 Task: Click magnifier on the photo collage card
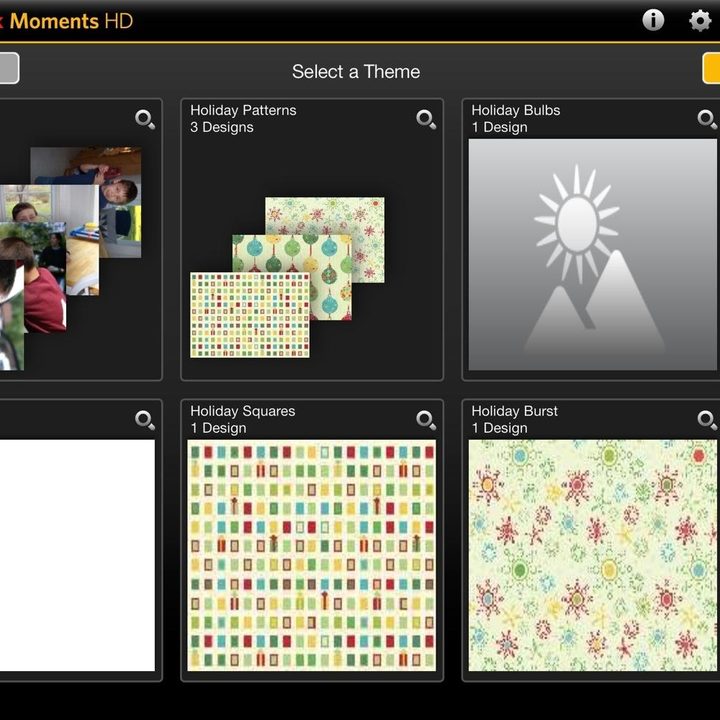pyautogui.click(x=145, y=119)
